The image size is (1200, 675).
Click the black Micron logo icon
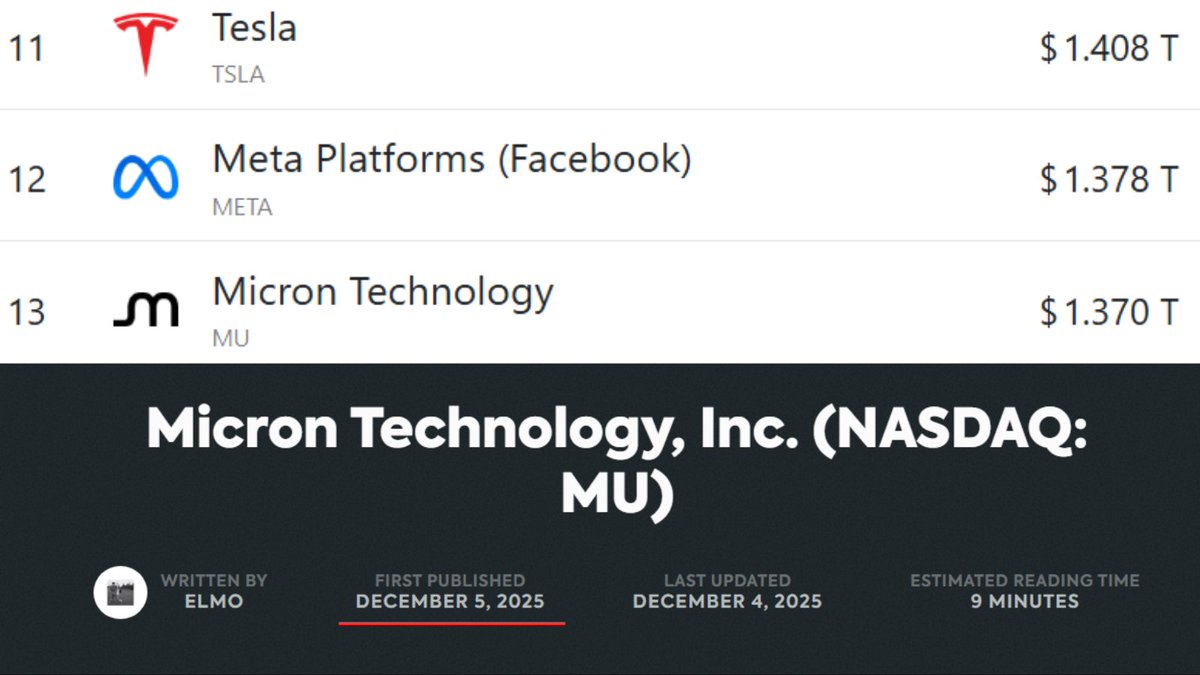[x=146, y=310]
